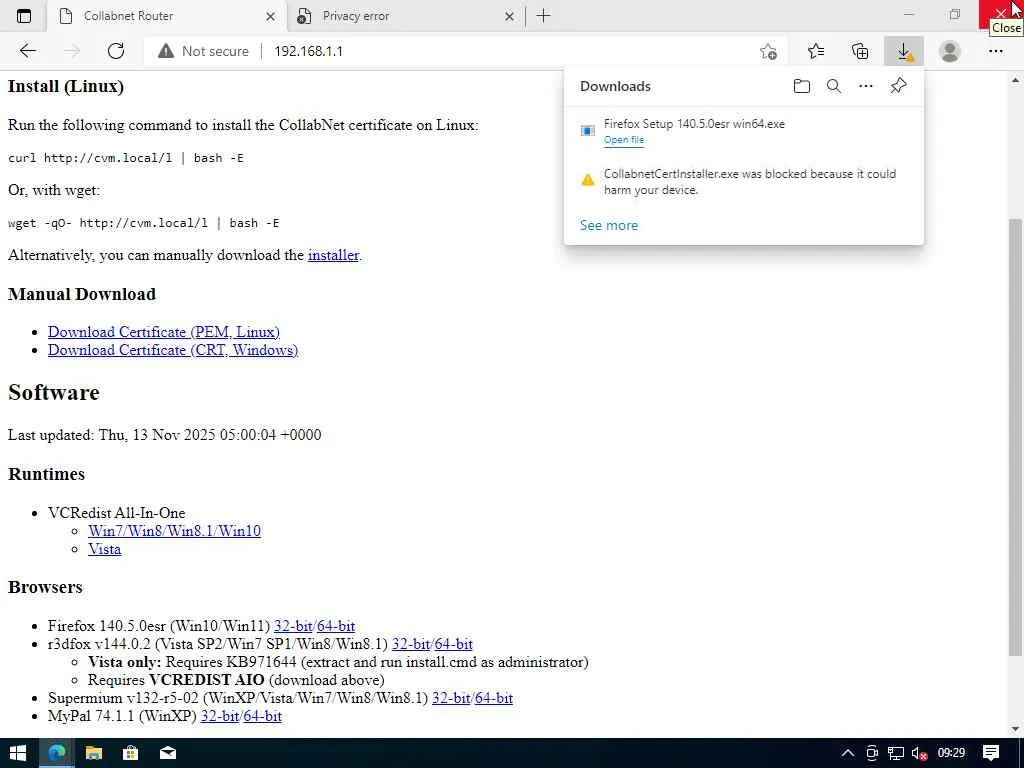Click the blocked download warning icon
Image resolution: width=1024 pixels, height=768 pixels.
(x=588, y=180)
